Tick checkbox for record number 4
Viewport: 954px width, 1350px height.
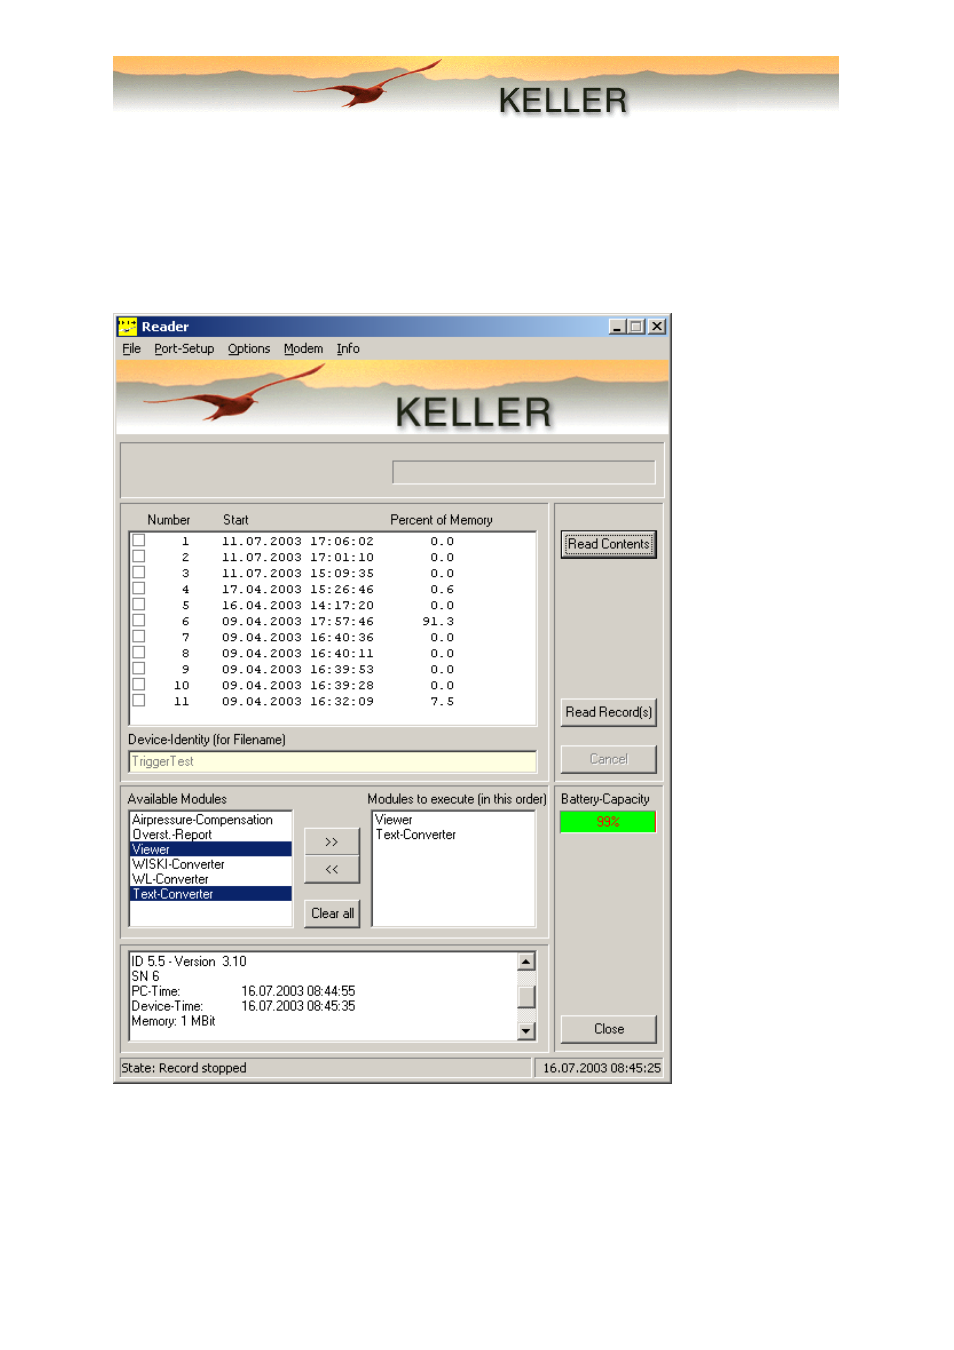(139, 589)
